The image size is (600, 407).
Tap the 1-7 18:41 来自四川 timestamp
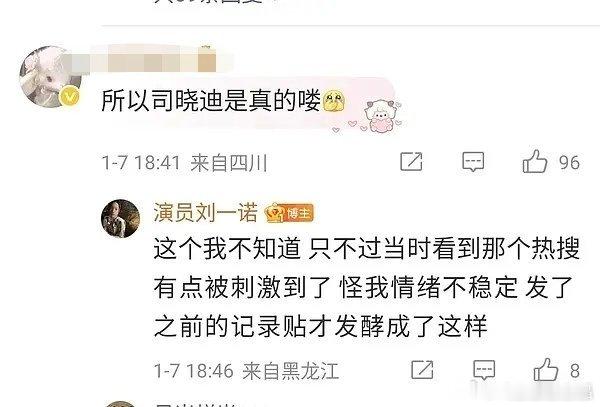[184, 163]
